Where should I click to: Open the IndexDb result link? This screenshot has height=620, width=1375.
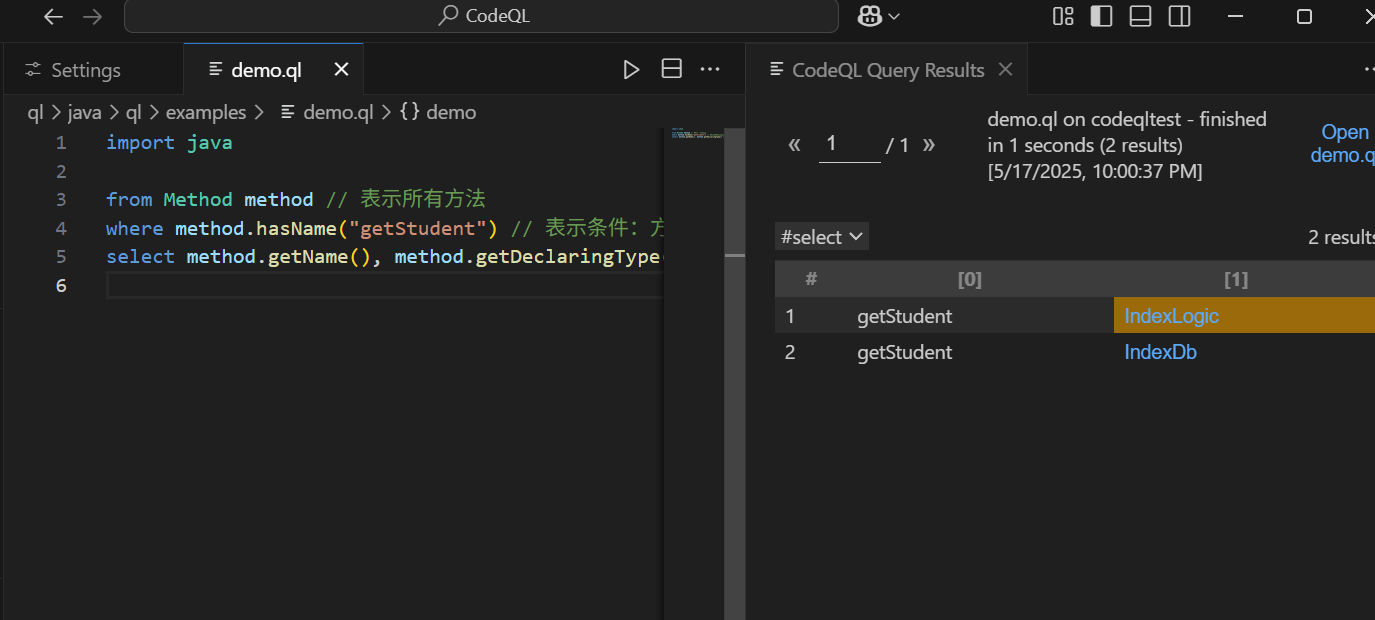1160,351
